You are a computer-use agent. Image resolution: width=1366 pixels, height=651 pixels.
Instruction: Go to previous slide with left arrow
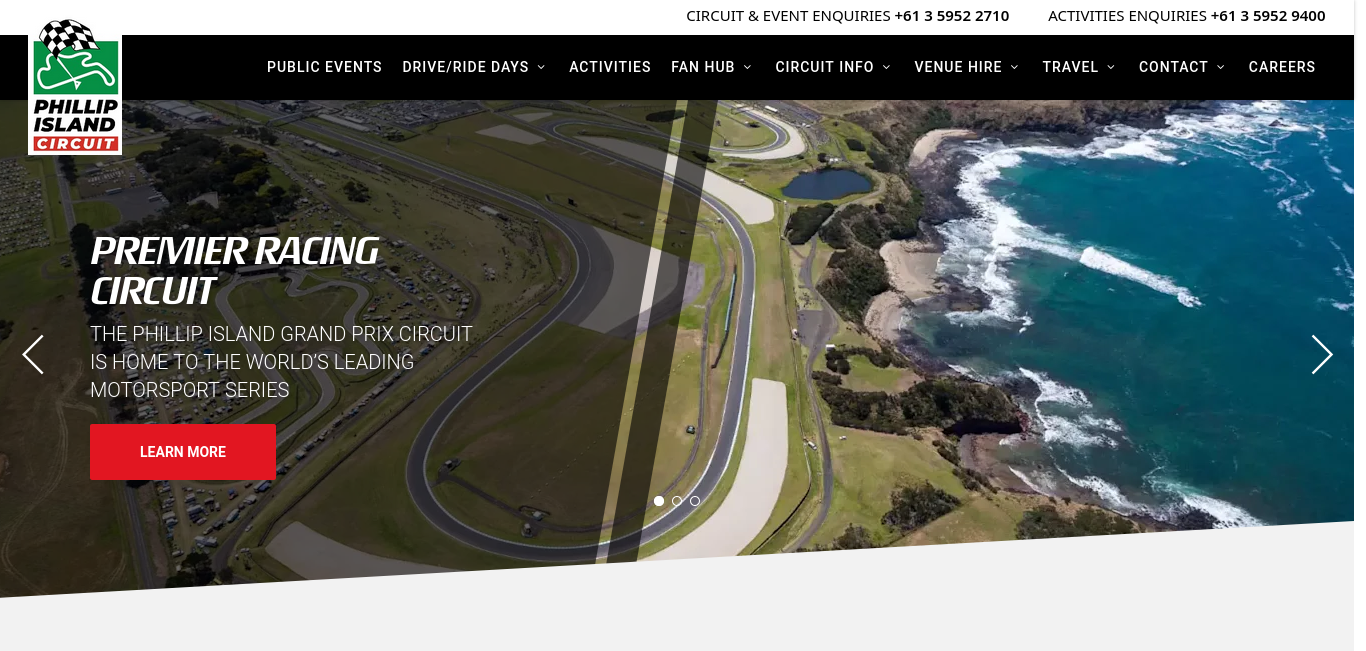[x=33, y=355]
